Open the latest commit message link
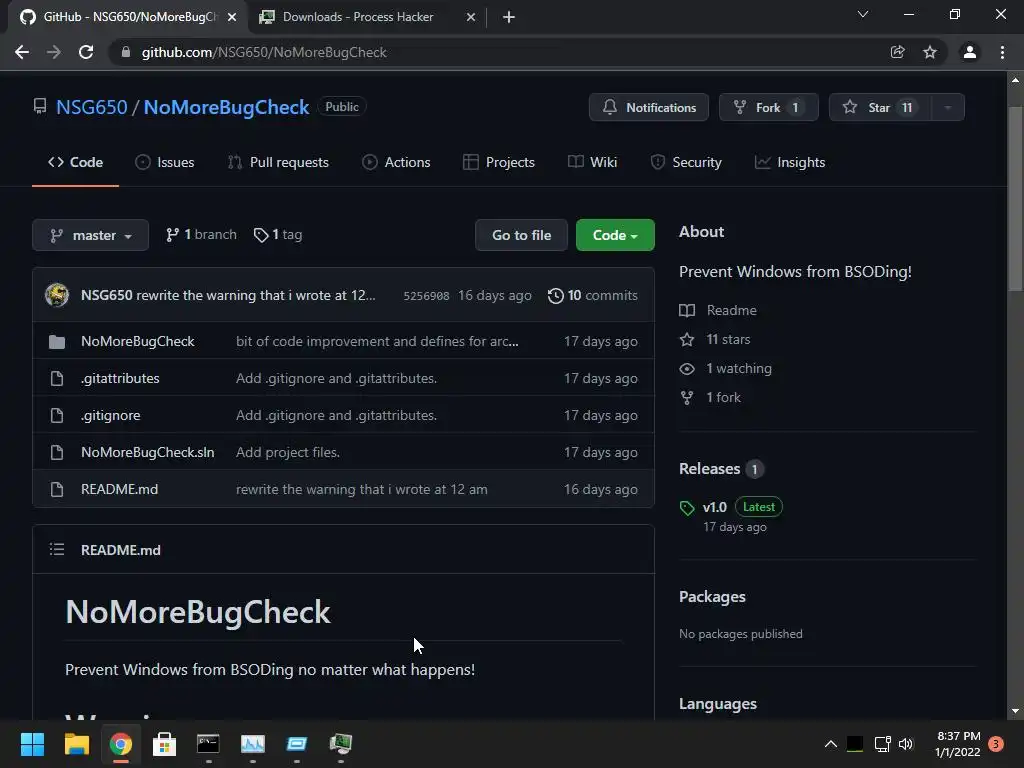Image resolution: width=1024 pixels, height=768 pixels. pyautogui.click(x=255, y=295)
